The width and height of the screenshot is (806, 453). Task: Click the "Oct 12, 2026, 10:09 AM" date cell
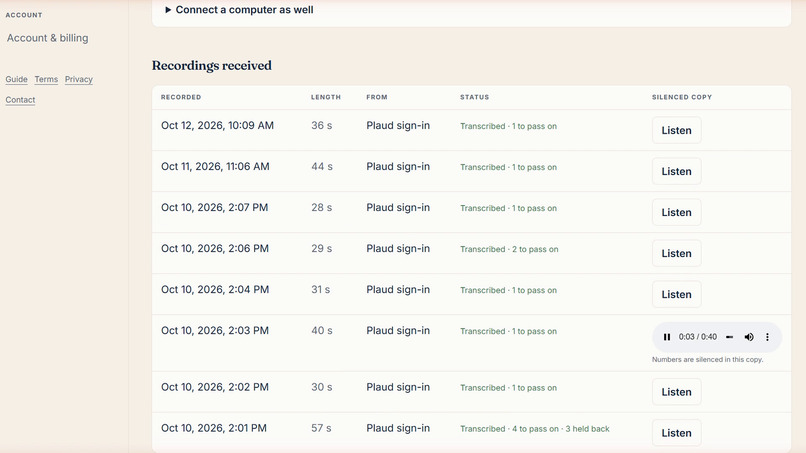click(217, 125)
